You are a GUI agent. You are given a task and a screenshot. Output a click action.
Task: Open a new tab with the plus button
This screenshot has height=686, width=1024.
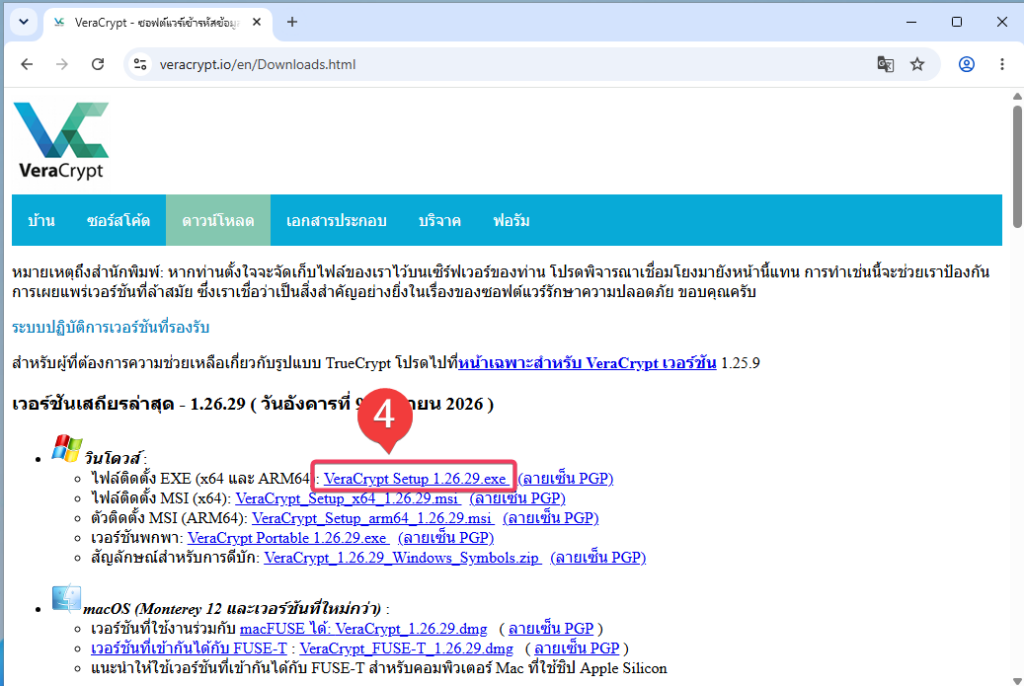292,22
